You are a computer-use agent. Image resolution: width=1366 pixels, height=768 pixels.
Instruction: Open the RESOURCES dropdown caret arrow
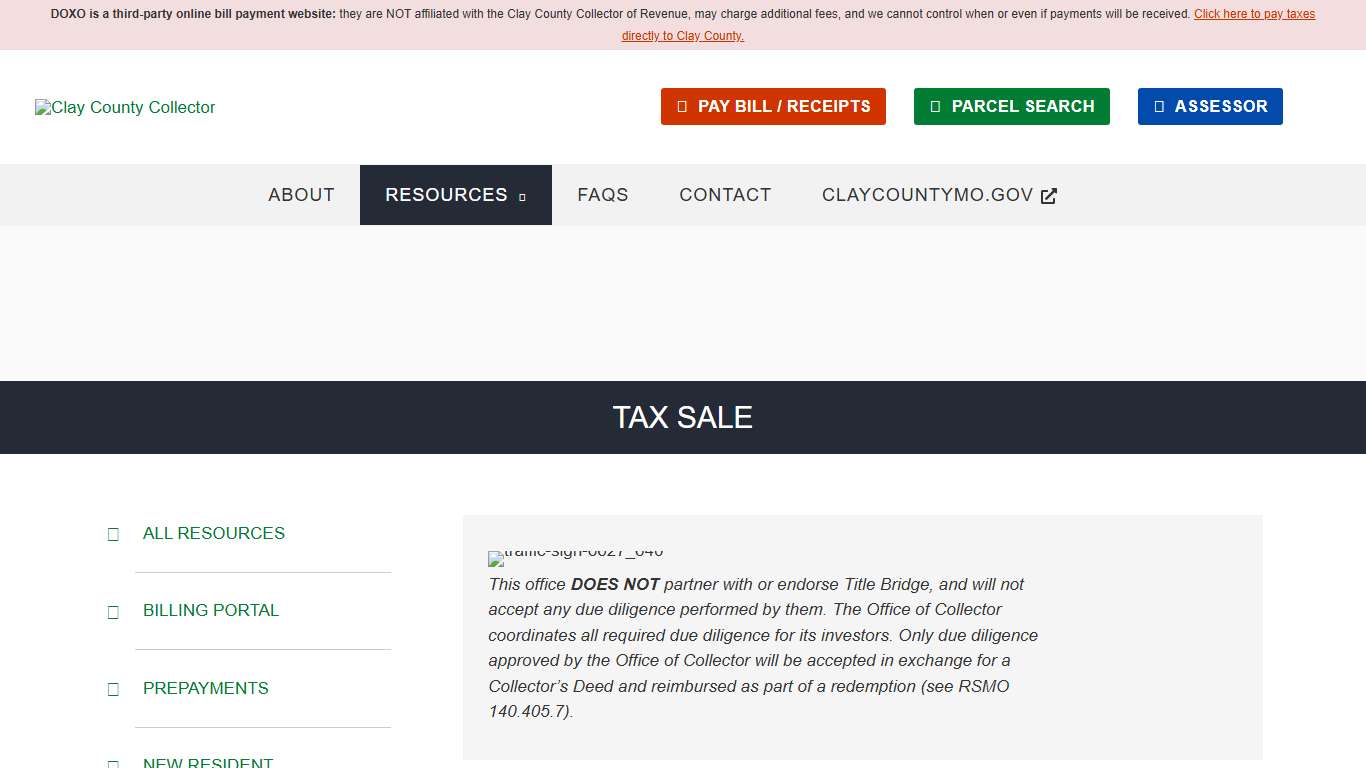point(522,197)
